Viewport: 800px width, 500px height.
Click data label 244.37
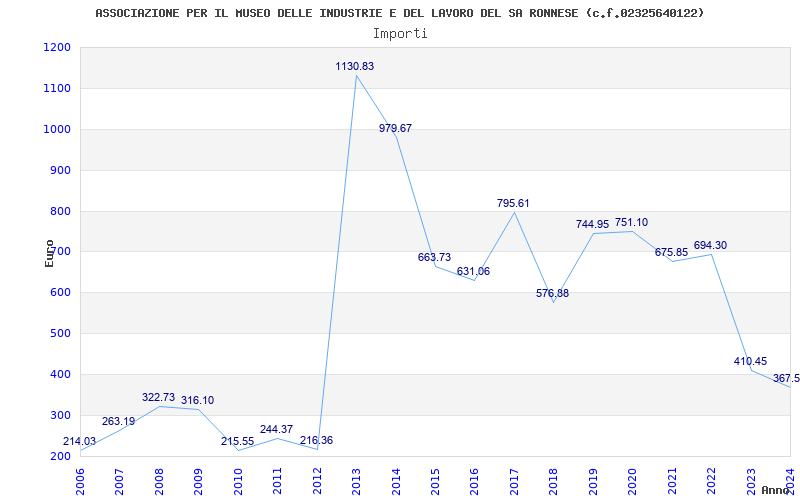pos(277,430)
